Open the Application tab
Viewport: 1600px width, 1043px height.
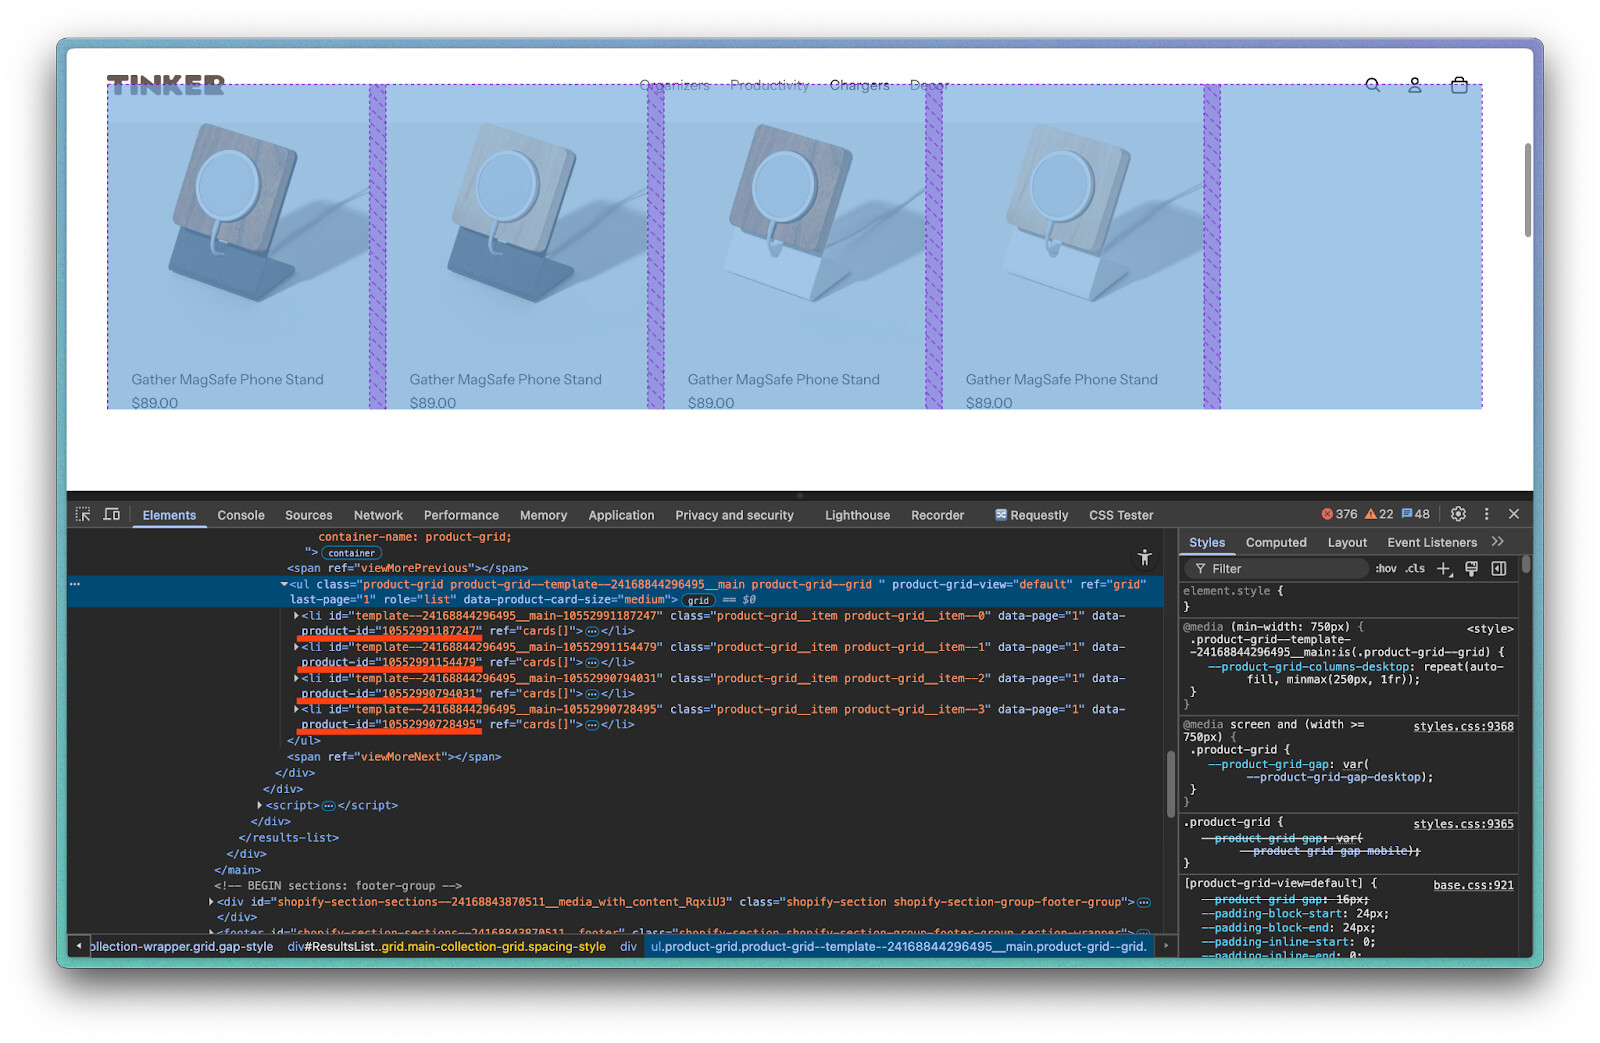[x=621, y=515]
